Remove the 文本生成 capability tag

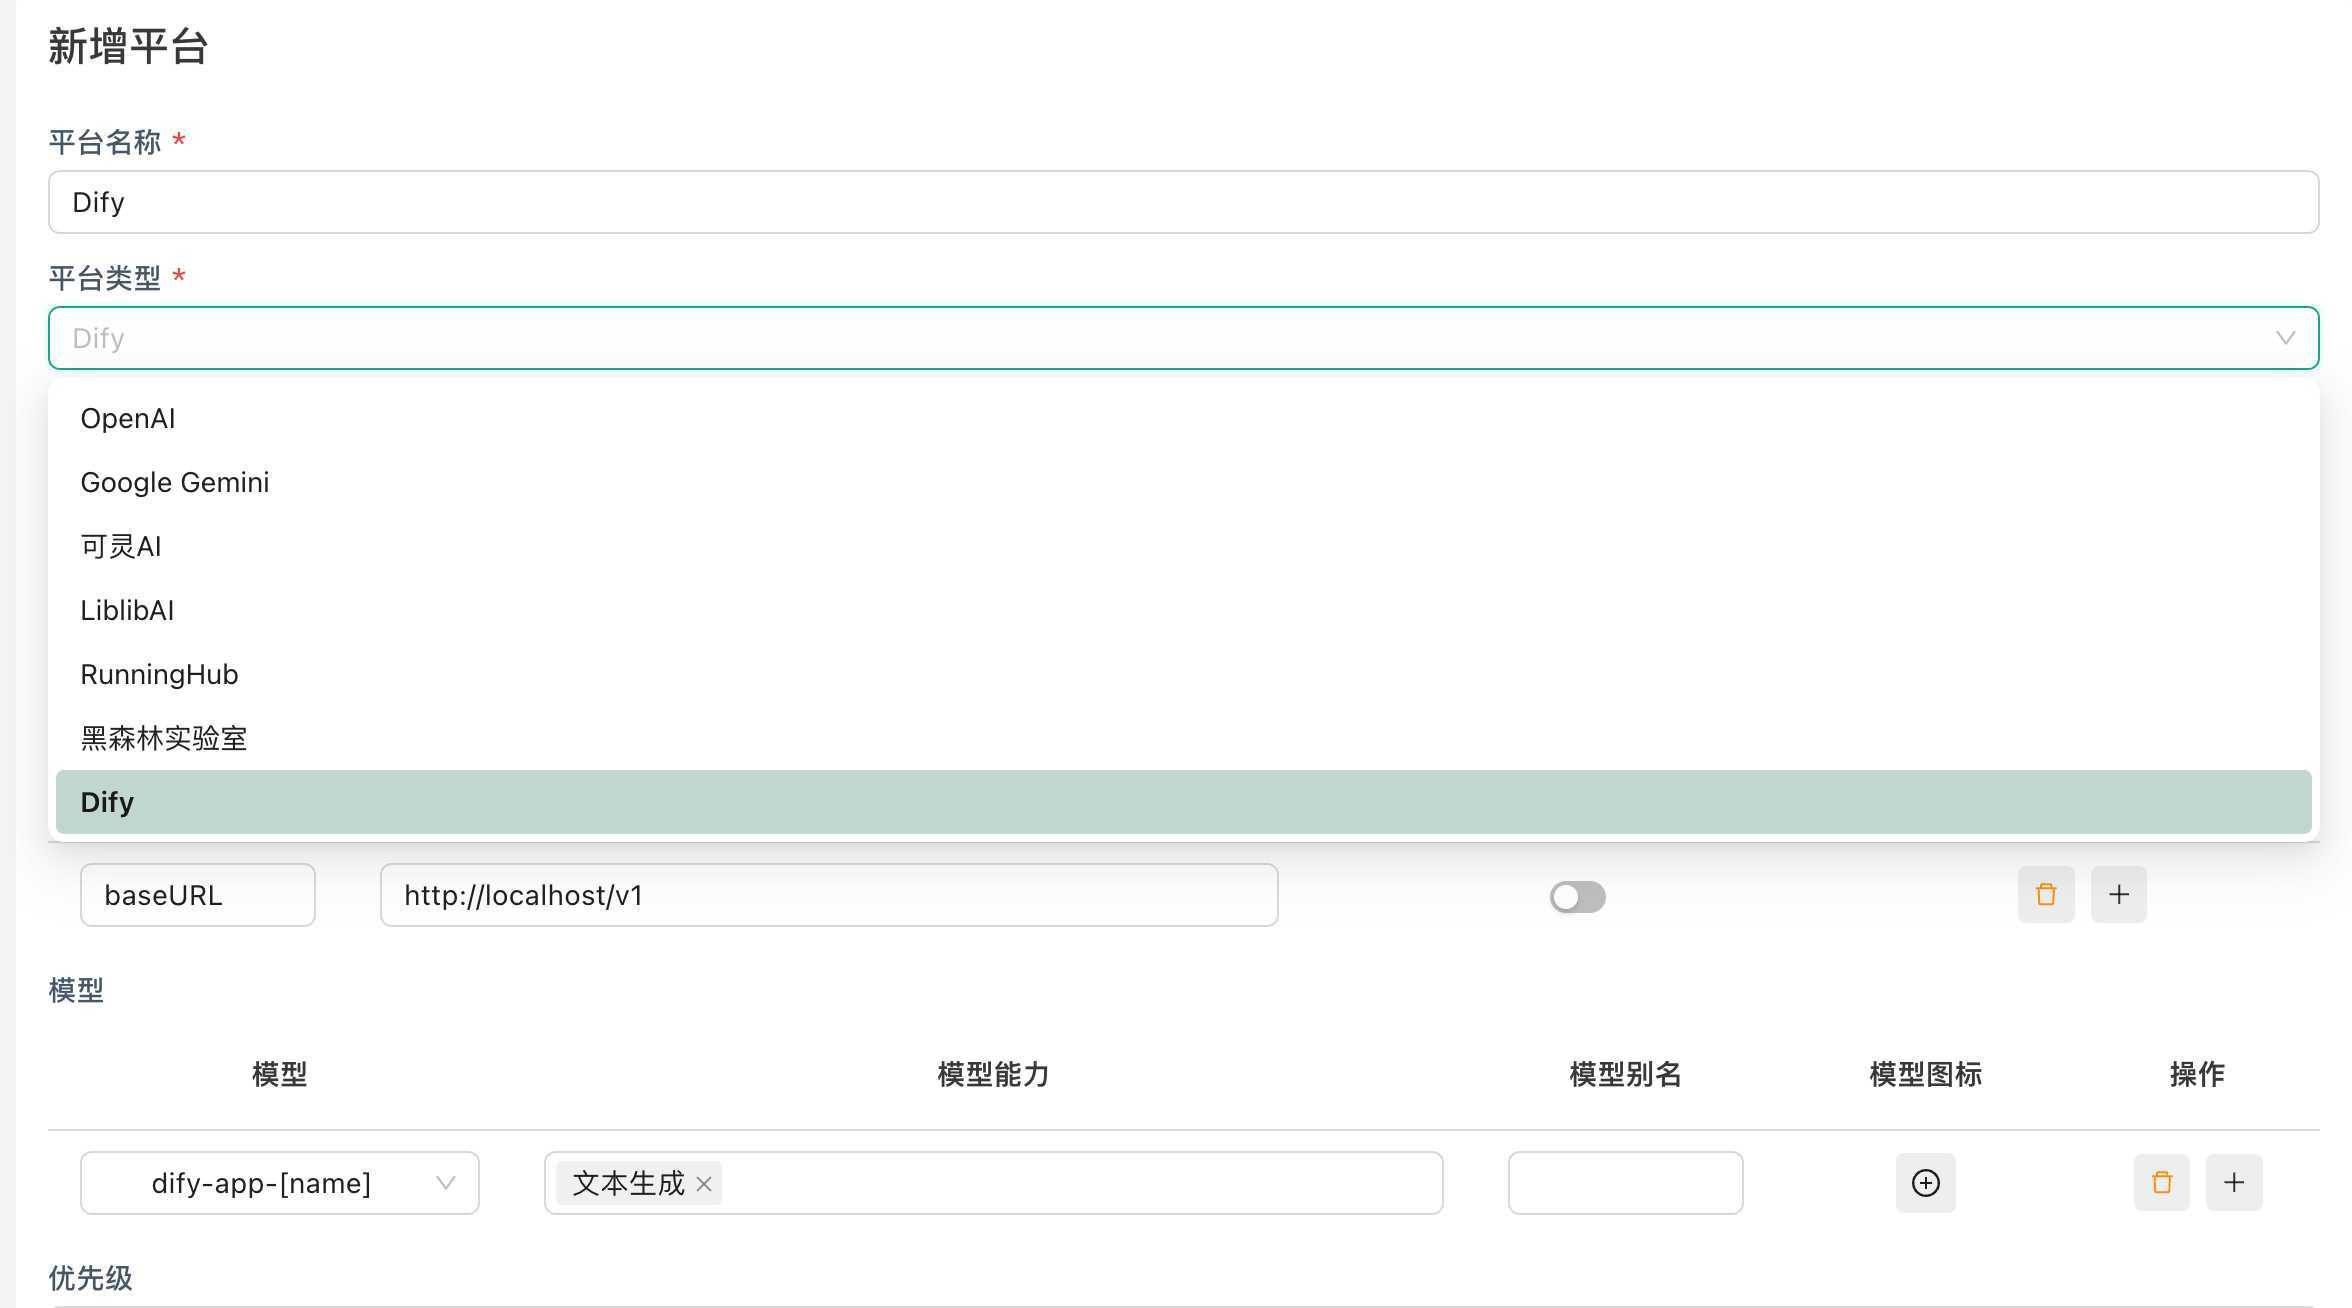coord(704,1183)
